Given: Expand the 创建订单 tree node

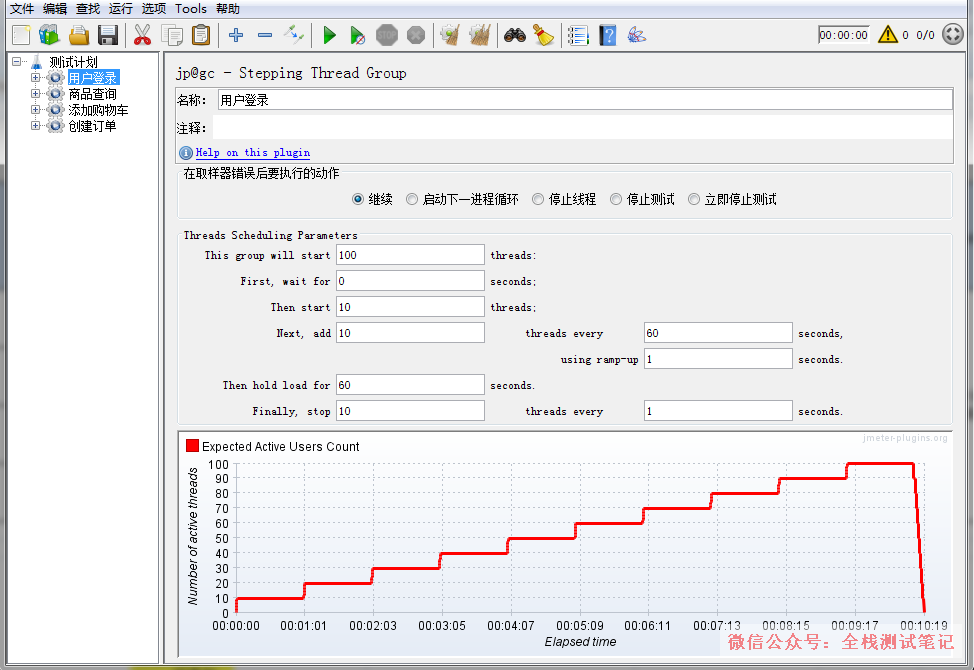Looking at the screenshot, I should [35, 126].
